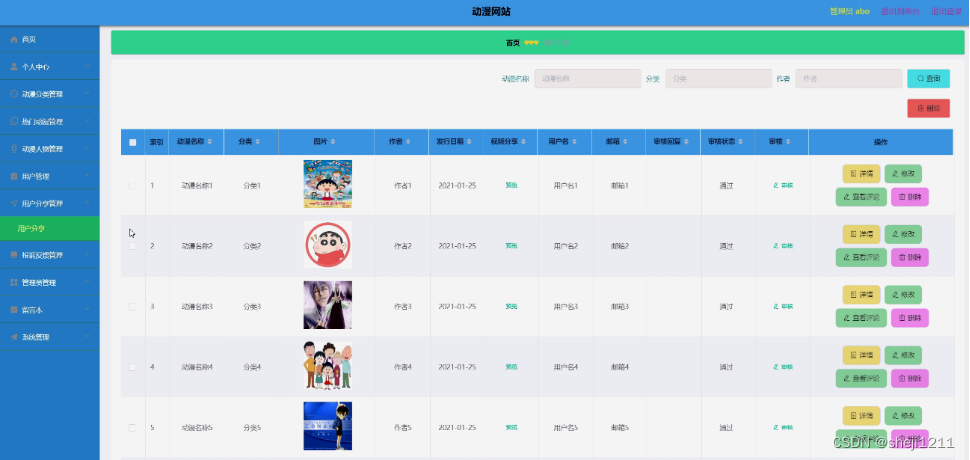
Task: Sort table by 视频分享 column arrows
Action: pyautogui.click(x=524, y=142)
